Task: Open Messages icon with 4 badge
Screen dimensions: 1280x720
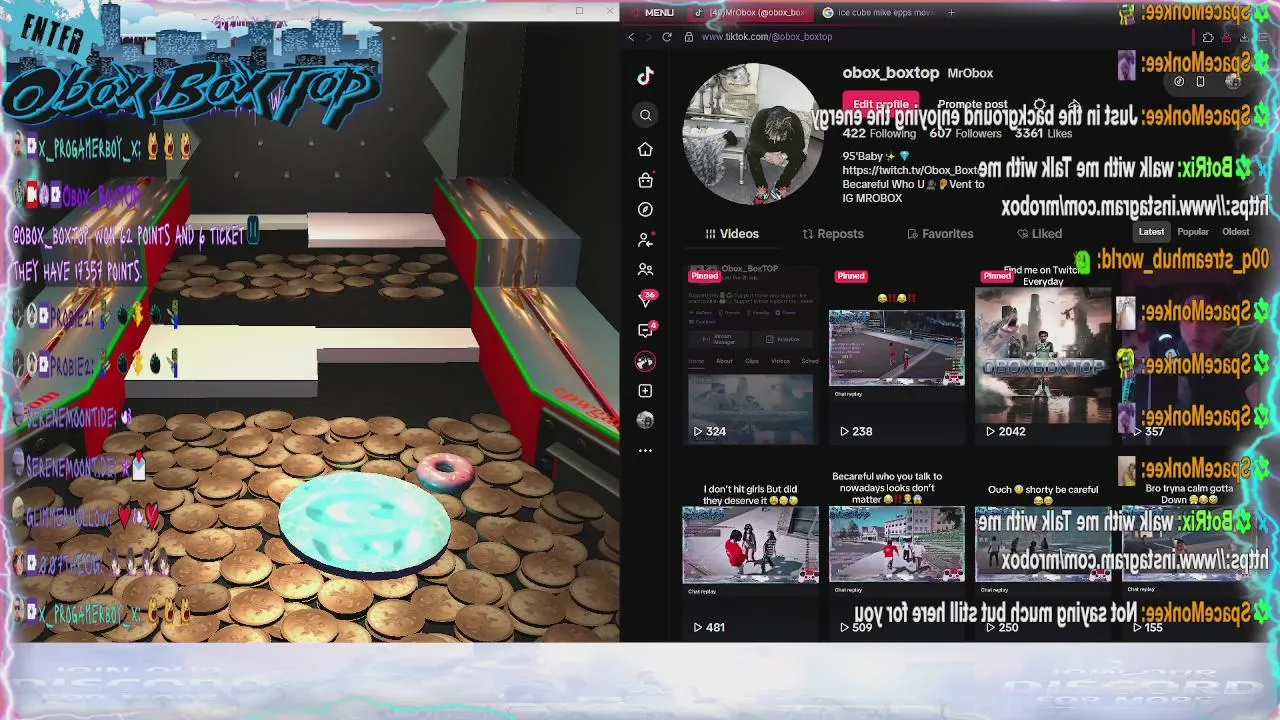Action: [x=646, y=330]
